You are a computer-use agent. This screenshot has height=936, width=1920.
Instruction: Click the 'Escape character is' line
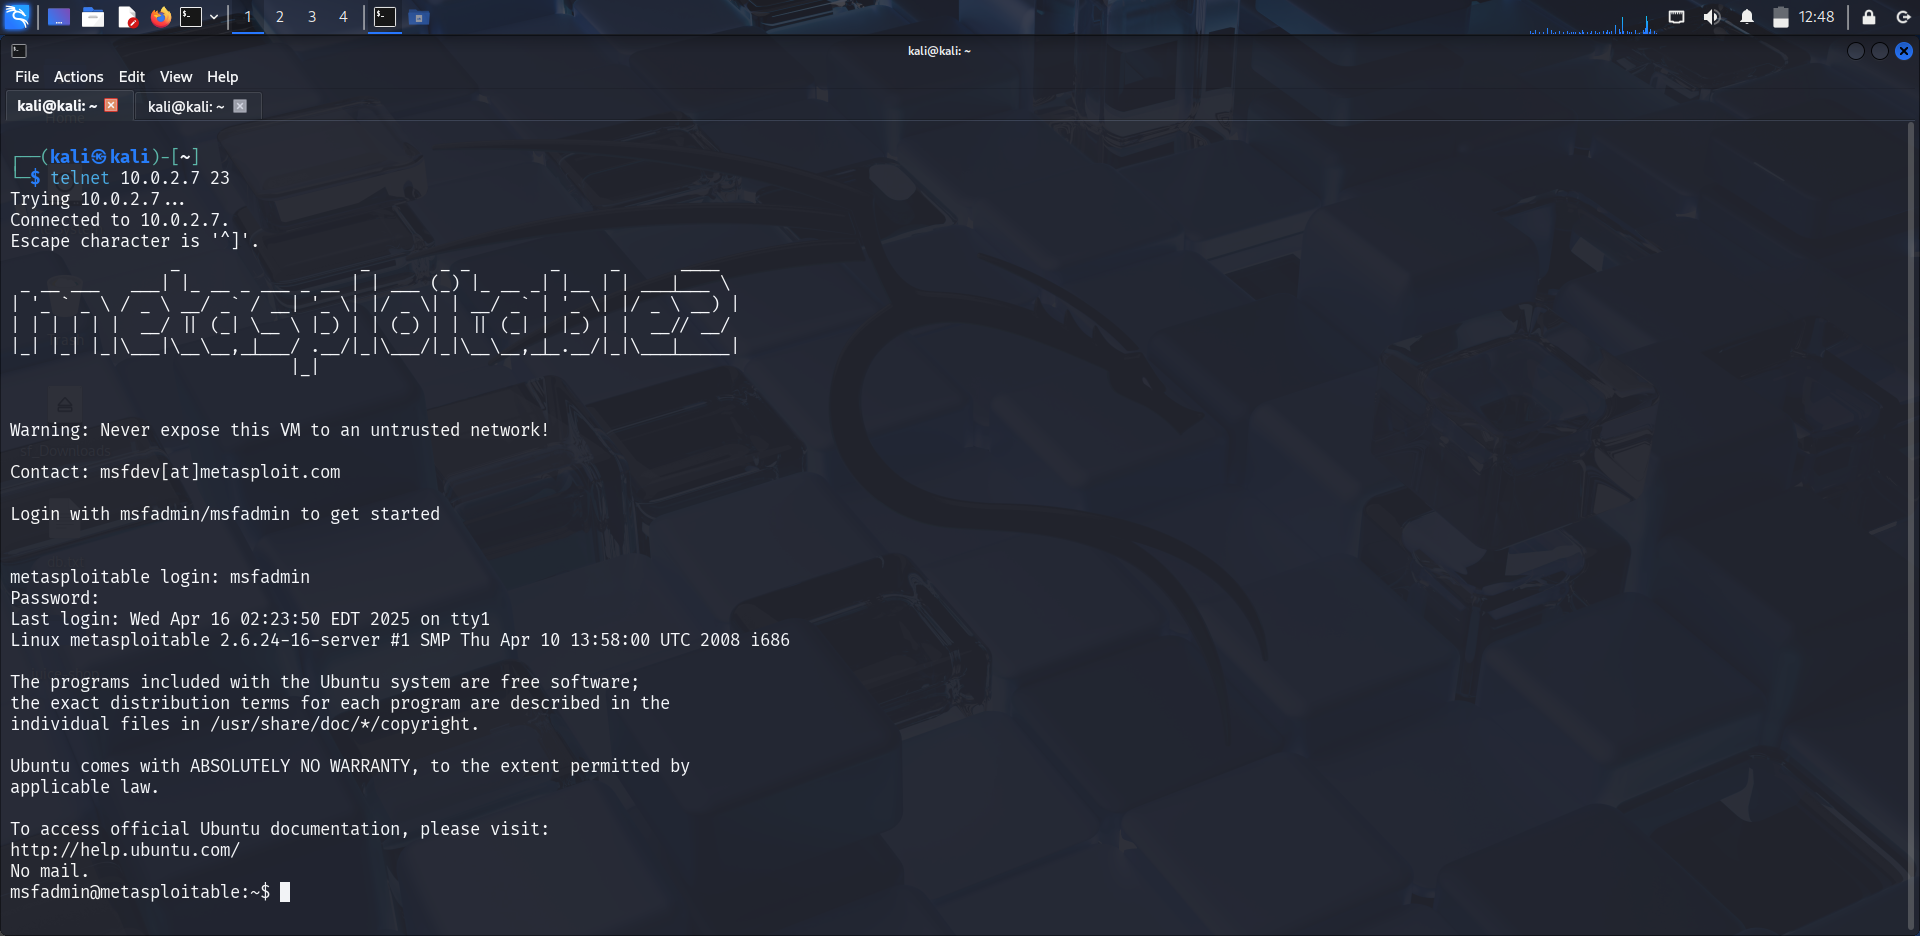(135, 241)
